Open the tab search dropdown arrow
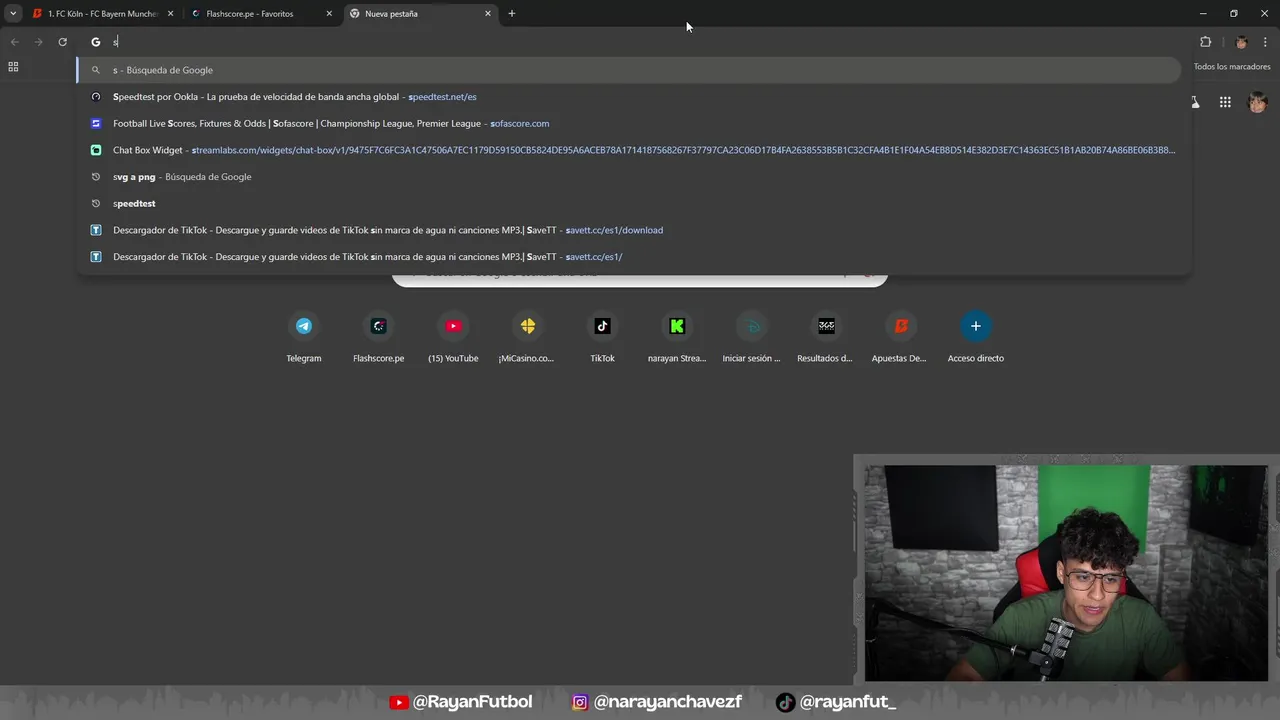The image size is (1280, 720). 13,14
